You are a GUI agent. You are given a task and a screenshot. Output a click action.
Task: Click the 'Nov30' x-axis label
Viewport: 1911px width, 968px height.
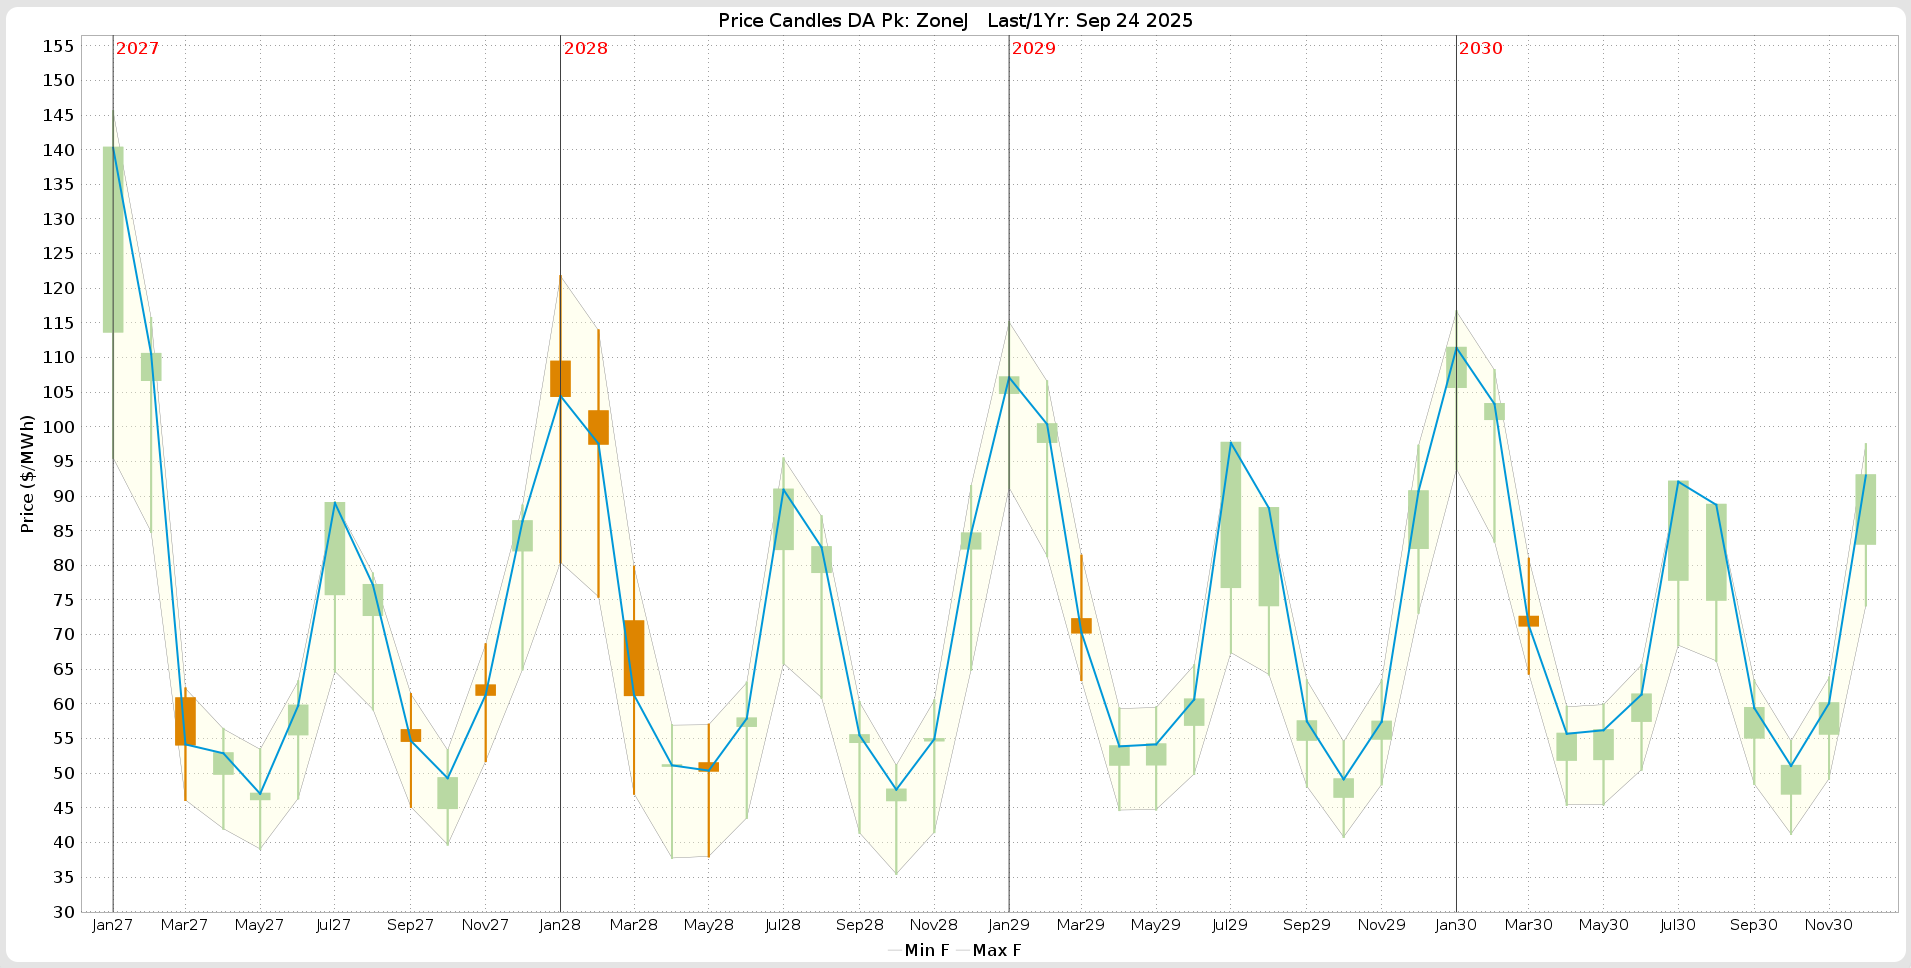coord(1828,925)
